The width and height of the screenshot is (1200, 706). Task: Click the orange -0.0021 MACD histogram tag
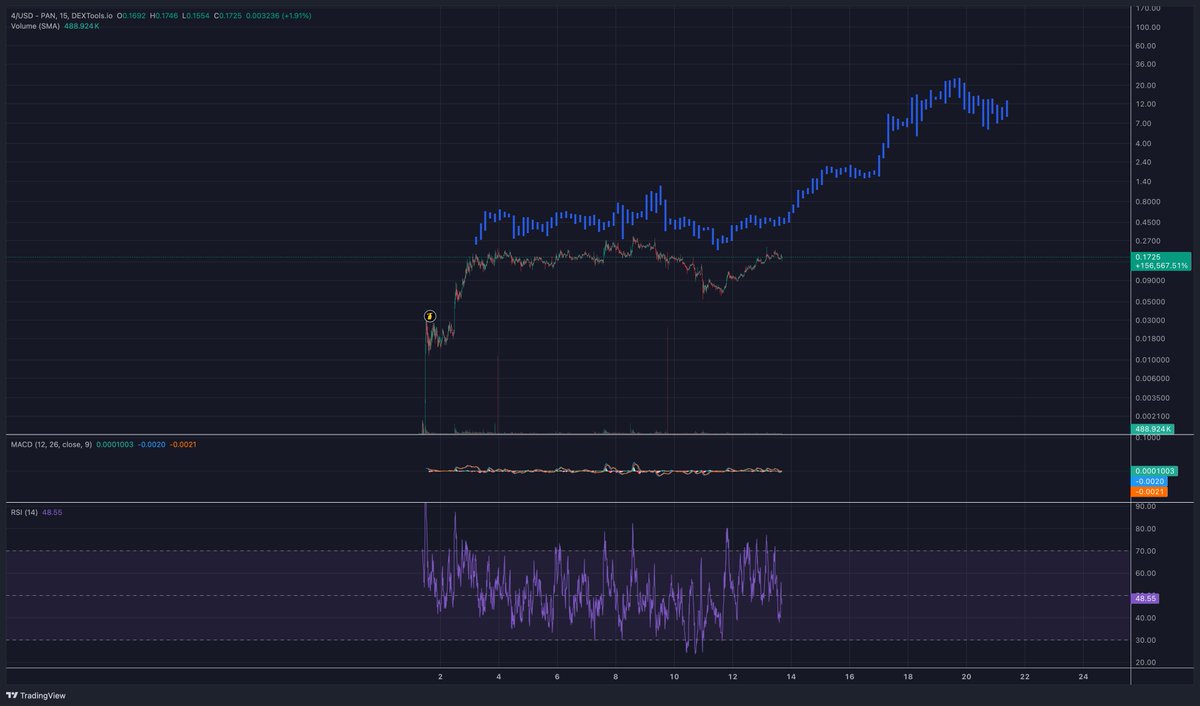[x=1148, y=492]
